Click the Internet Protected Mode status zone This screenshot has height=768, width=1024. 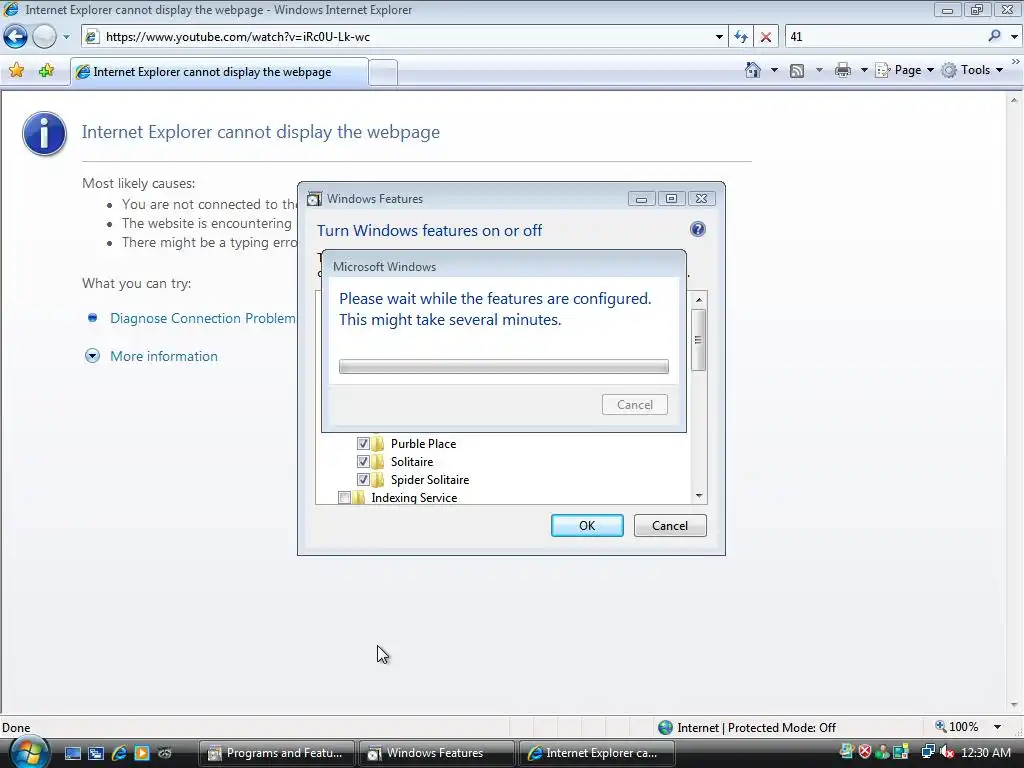tap(747, 728)
